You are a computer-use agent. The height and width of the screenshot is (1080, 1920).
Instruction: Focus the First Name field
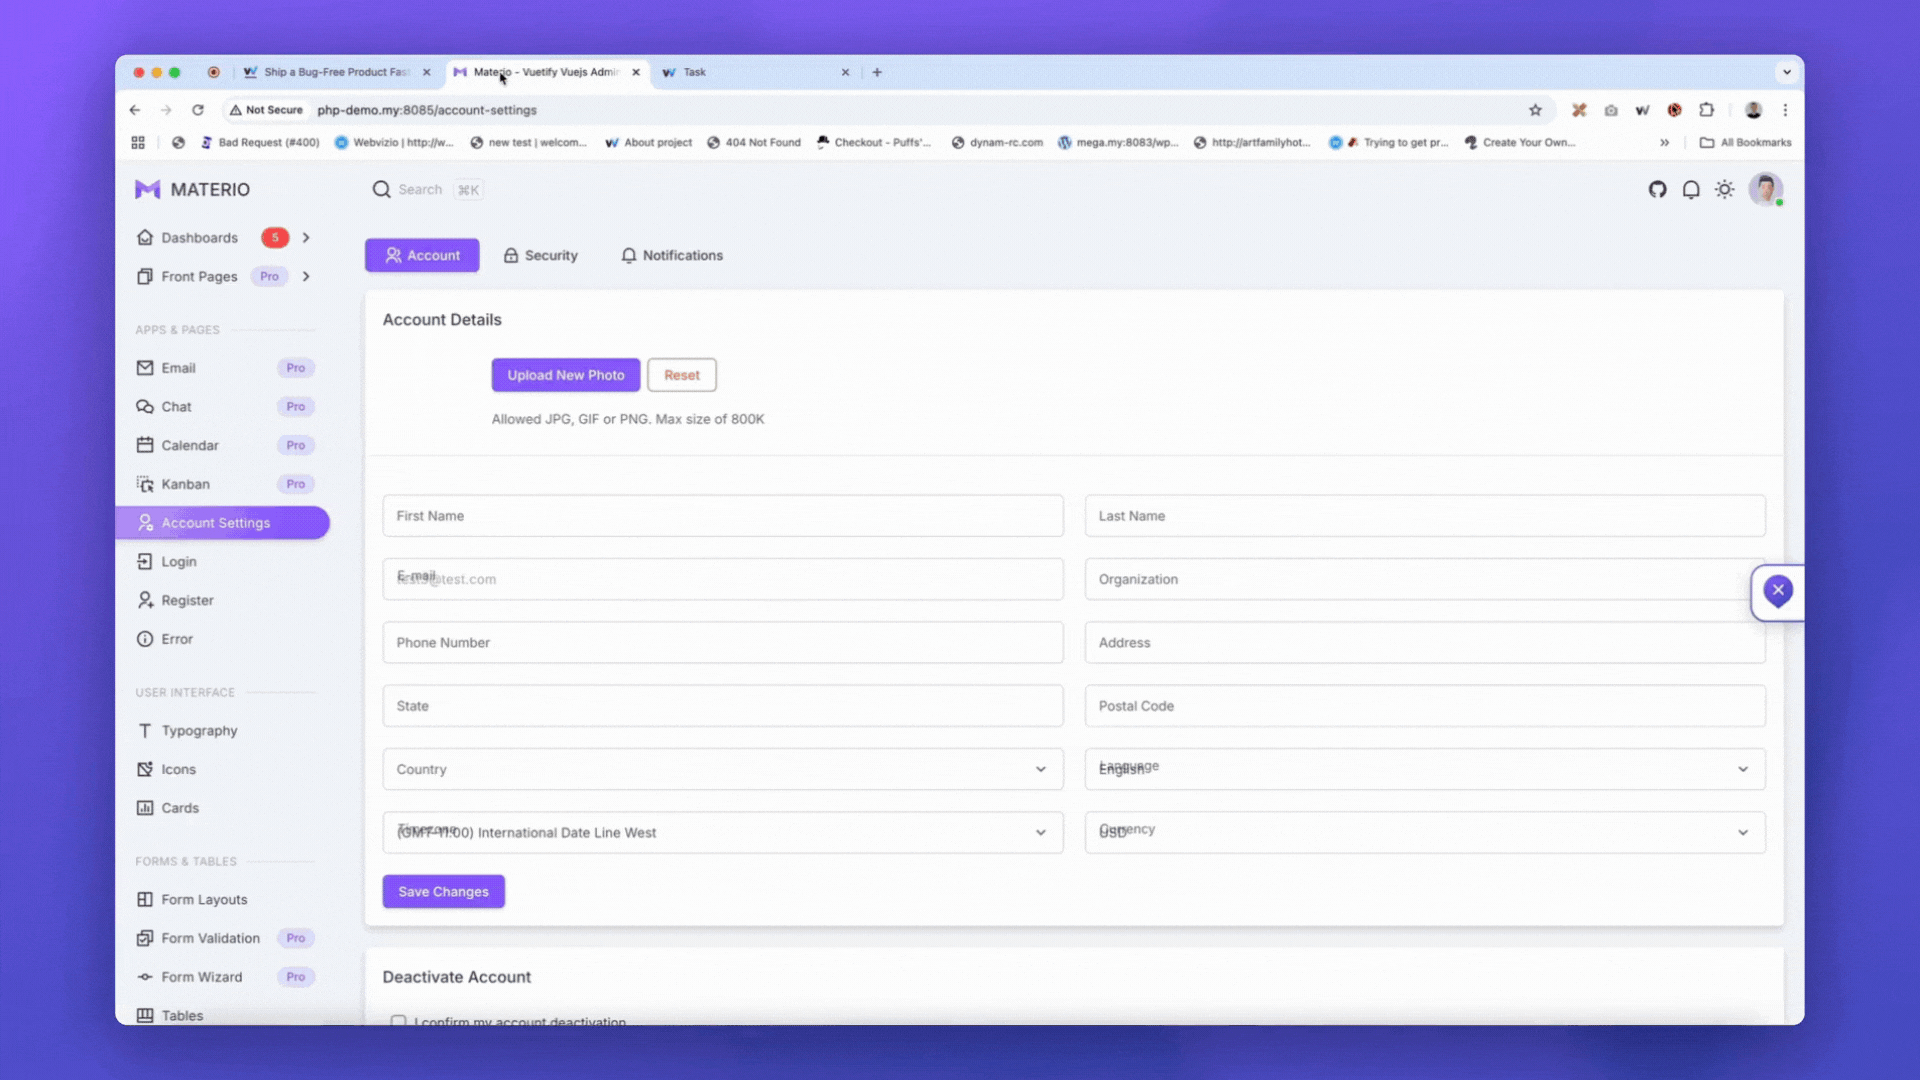pos(723,516)
